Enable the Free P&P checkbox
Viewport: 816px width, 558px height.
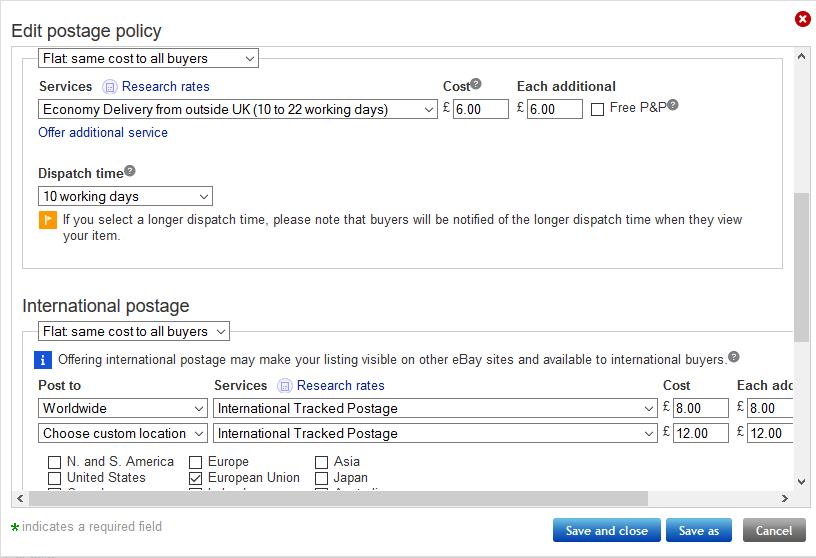(x=597, y=109)
